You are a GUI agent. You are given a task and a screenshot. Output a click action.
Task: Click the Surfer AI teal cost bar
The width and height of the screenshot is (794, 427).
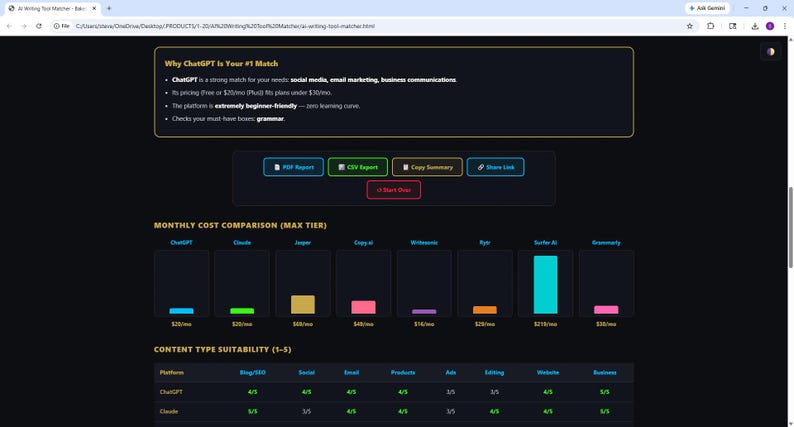click(545, 285)
